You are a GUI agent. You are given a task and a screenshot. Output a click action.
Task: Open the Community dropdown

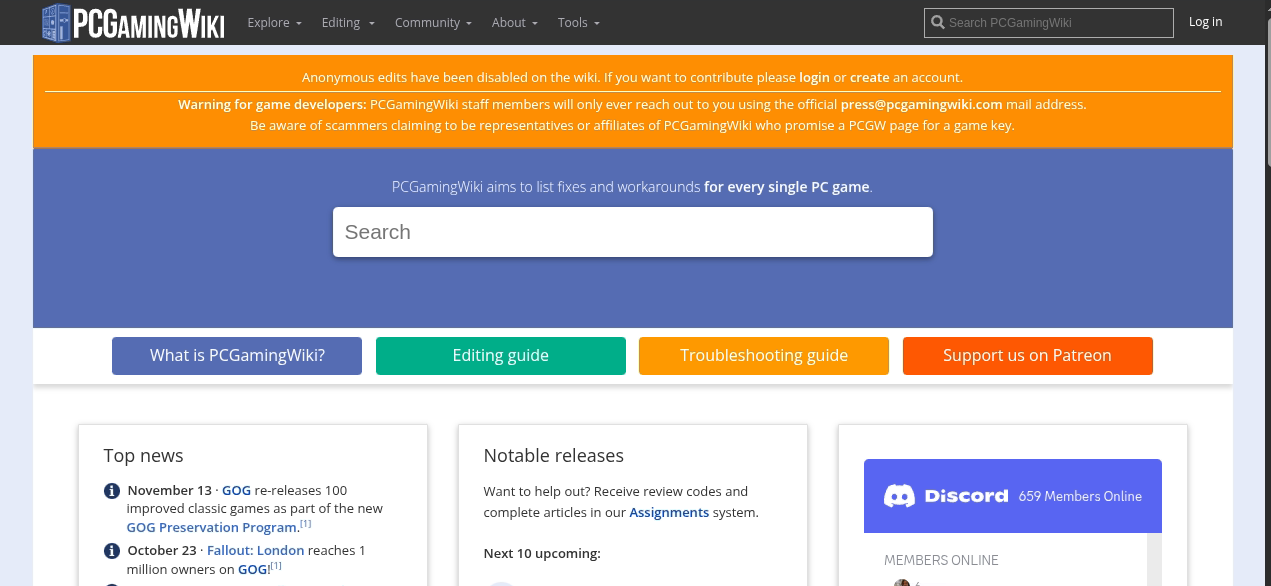(433, 22)
